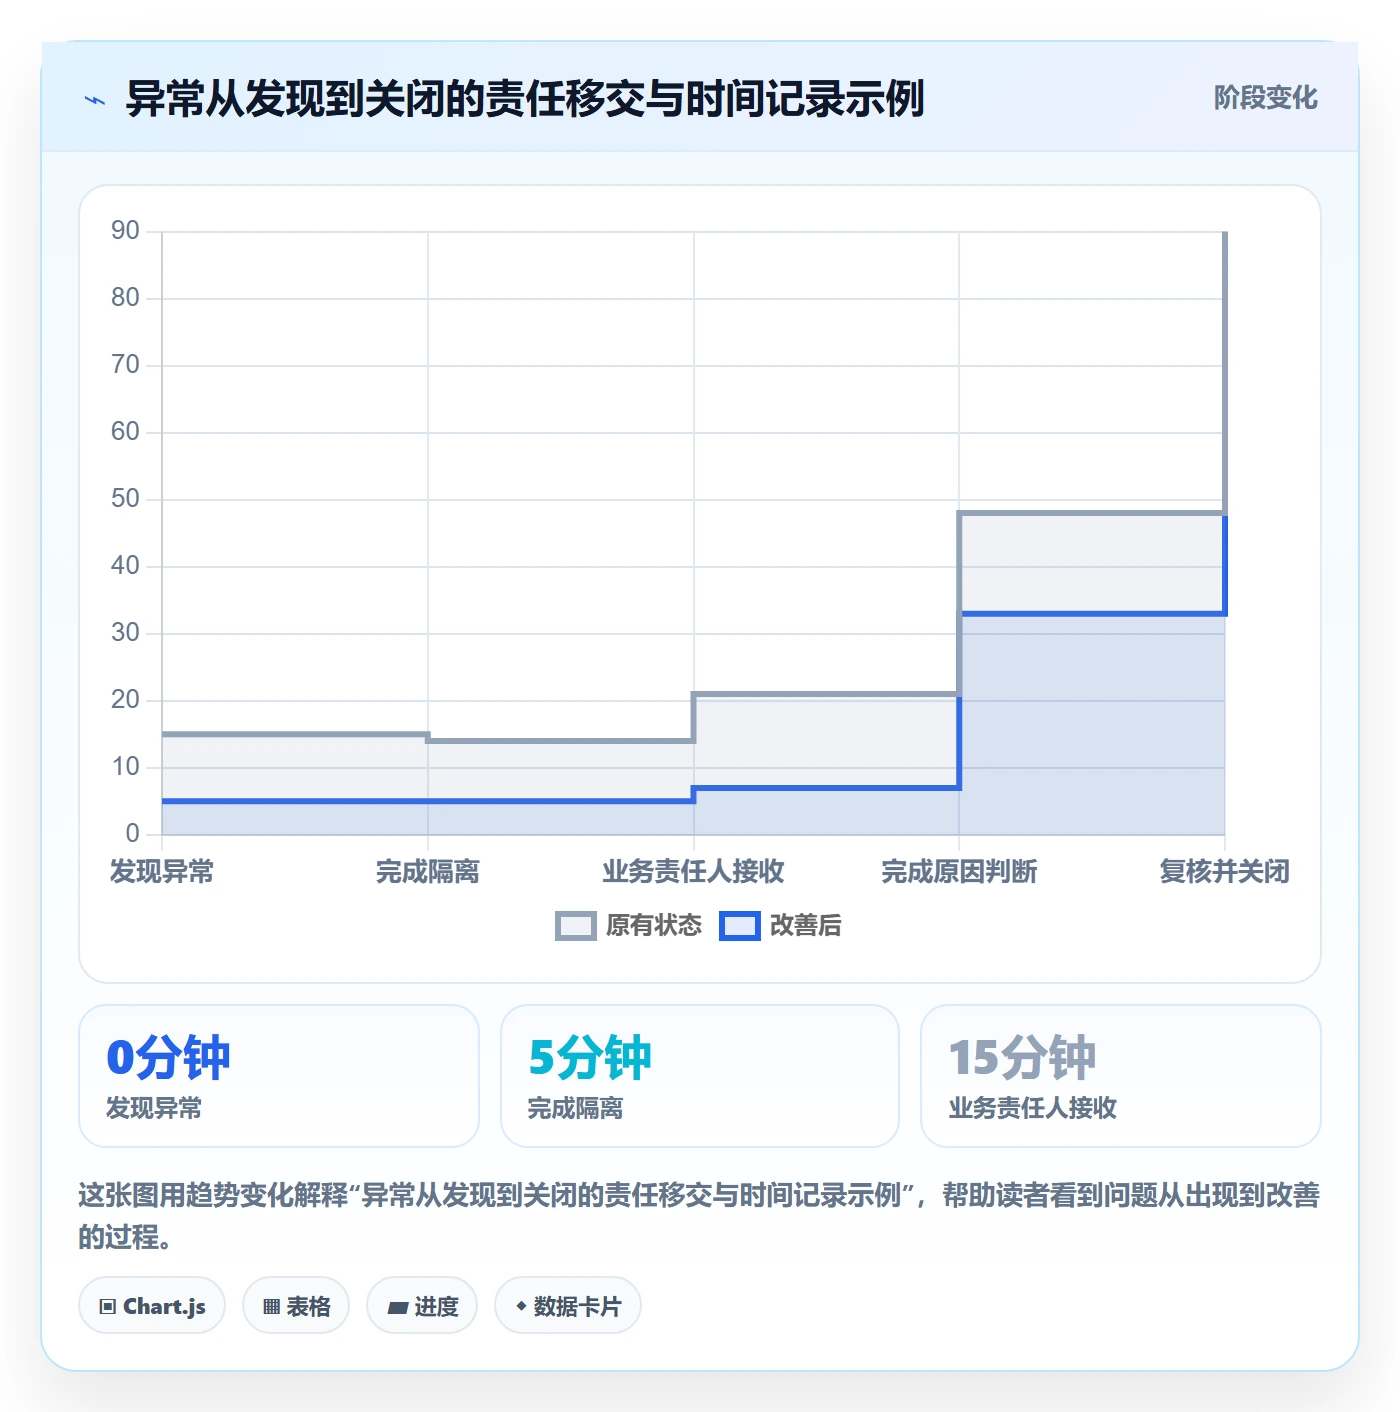The image size is (1400, 1412).
Task: Click the 阶段变化 label in header
Action: (1265, 98)
